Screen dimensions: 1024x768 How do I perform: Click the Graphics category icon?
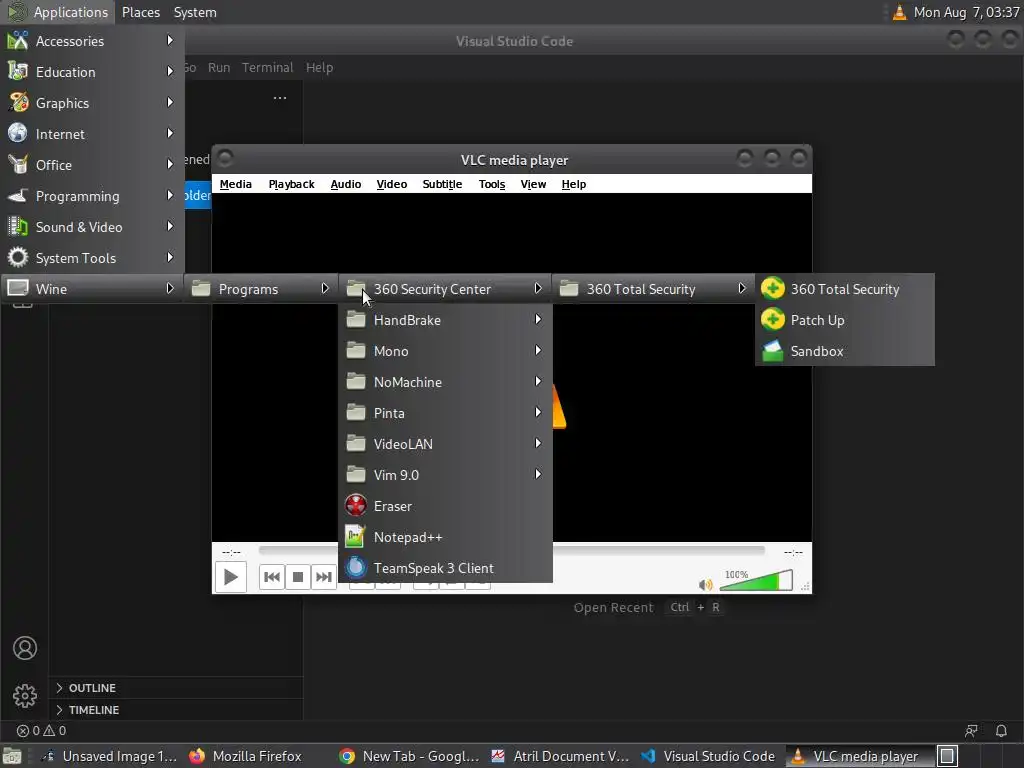18,103
